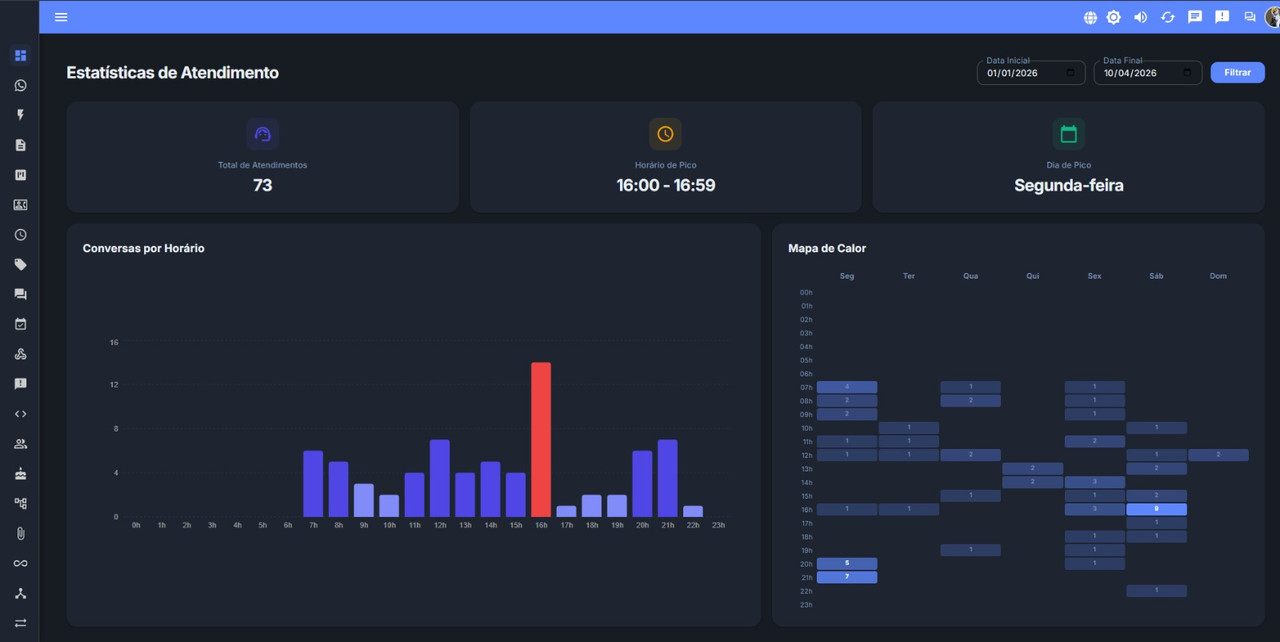This screenshot has width=1280, height=642.
Task: Open the clock schedule icon in sidebar
Action: pyautogui.click(x=20, y=235)
